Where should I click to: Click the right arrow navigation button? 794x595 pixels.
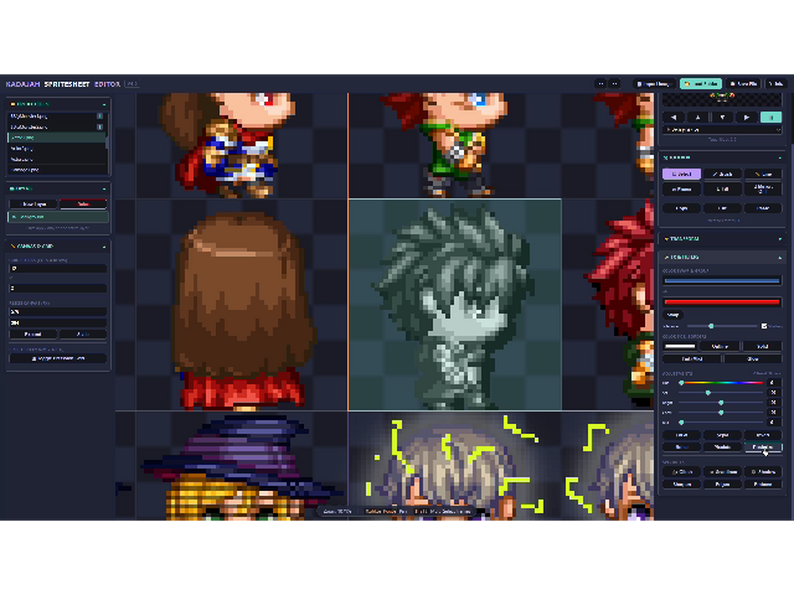(x=747, y=117)
